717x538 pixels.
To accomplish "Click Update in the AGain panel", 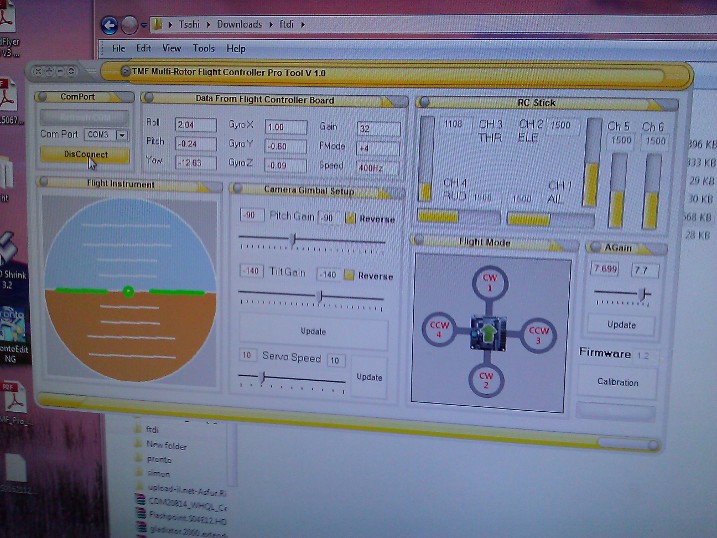I will coord(621,325).
